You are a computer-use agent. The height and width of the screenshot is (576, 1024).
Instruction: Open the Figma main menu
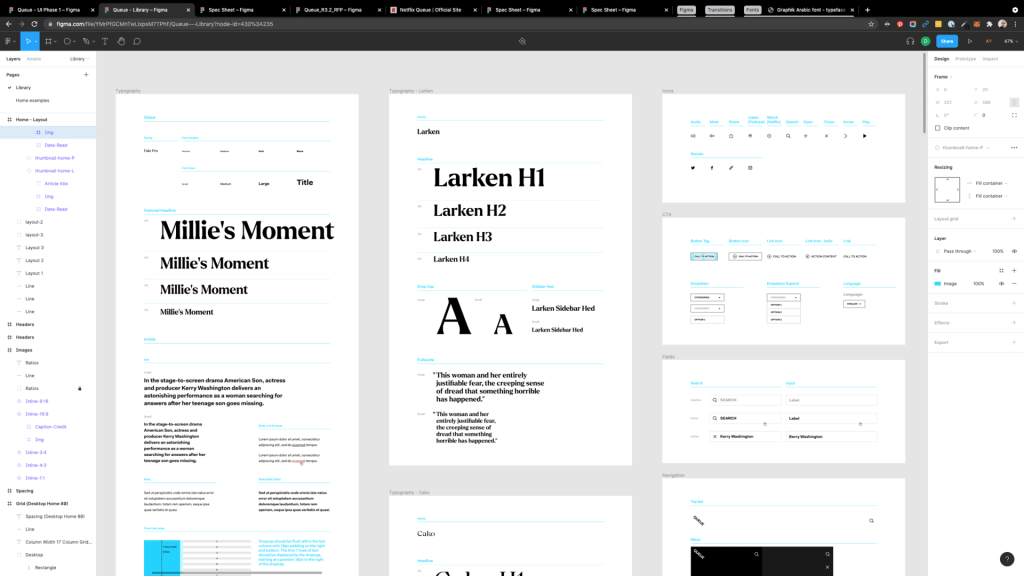[x=9, y=41]
